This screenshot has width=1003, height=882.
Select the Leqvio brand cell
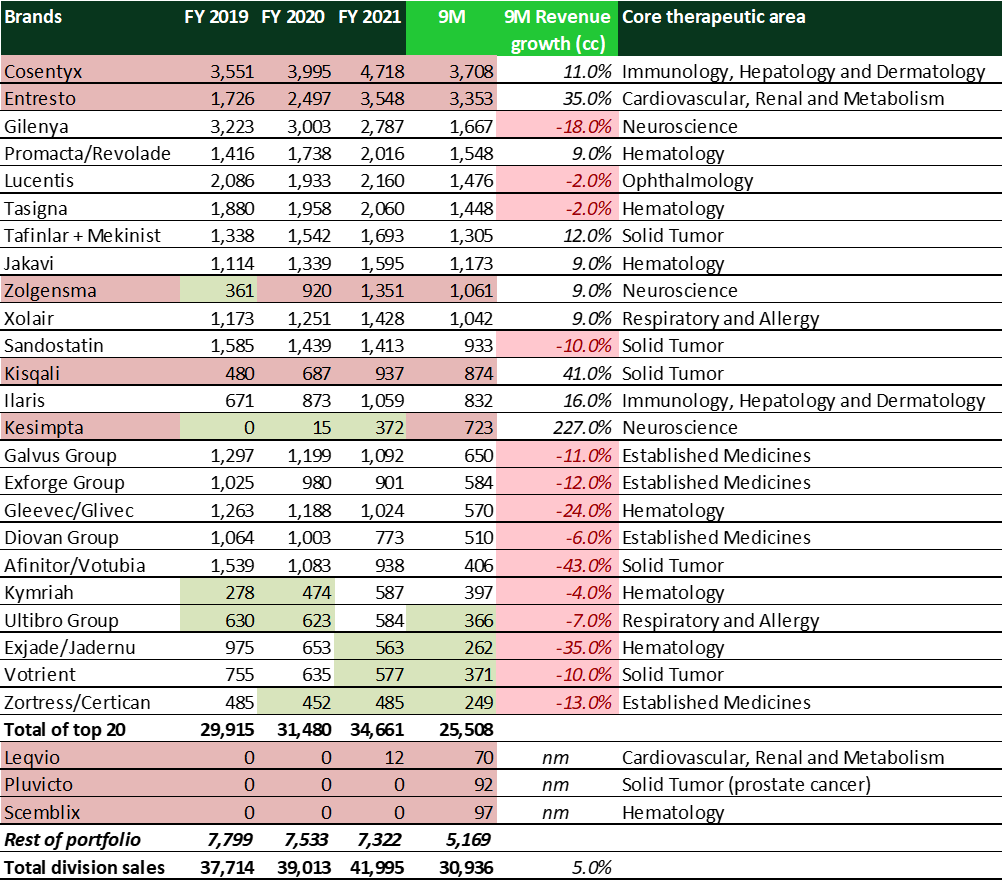30,757
